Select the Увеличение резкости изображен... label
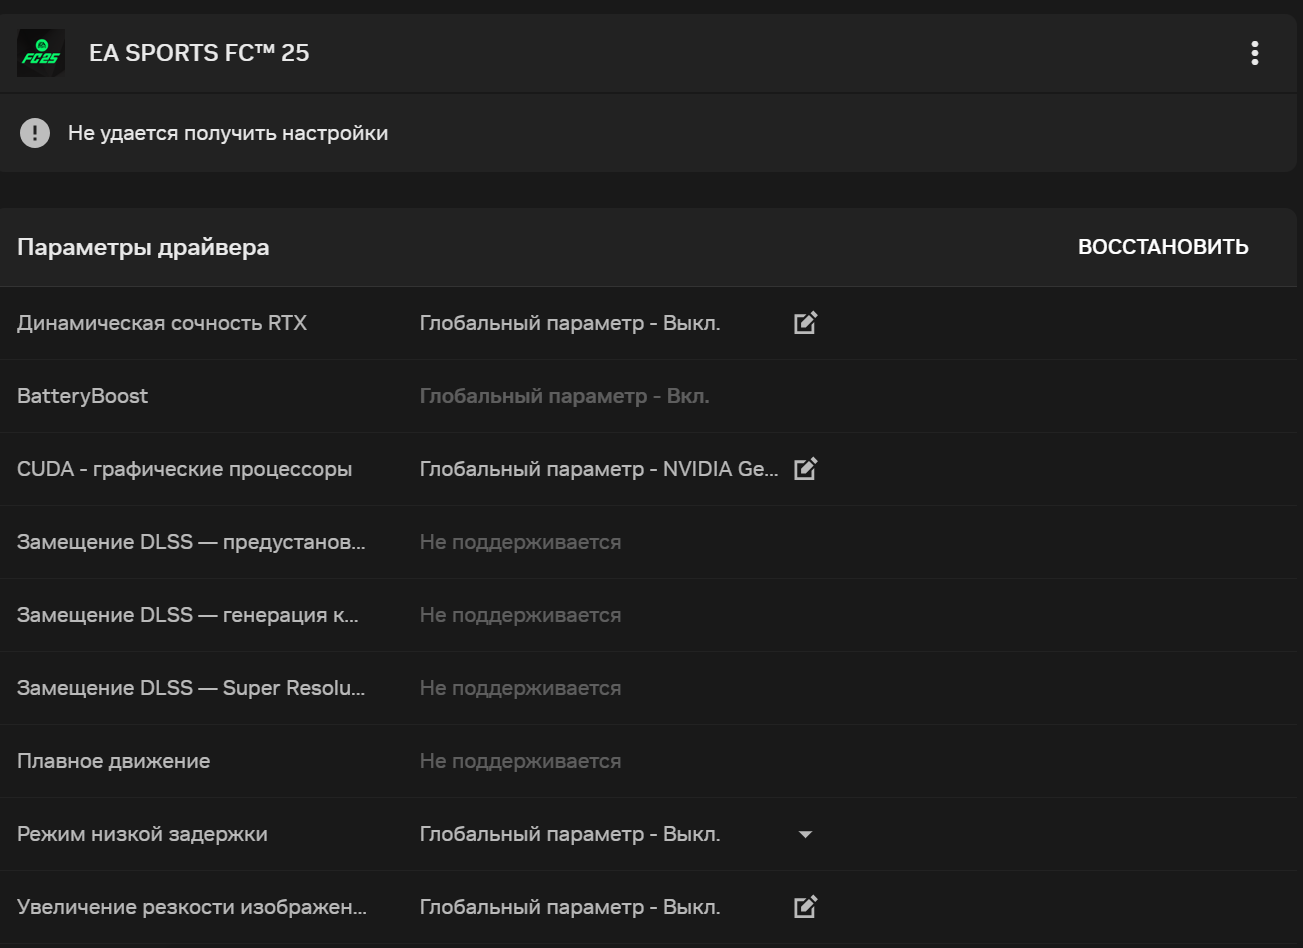Image resolution: width=1303 pixels, height=948 pixels. (x=192, y=907)
